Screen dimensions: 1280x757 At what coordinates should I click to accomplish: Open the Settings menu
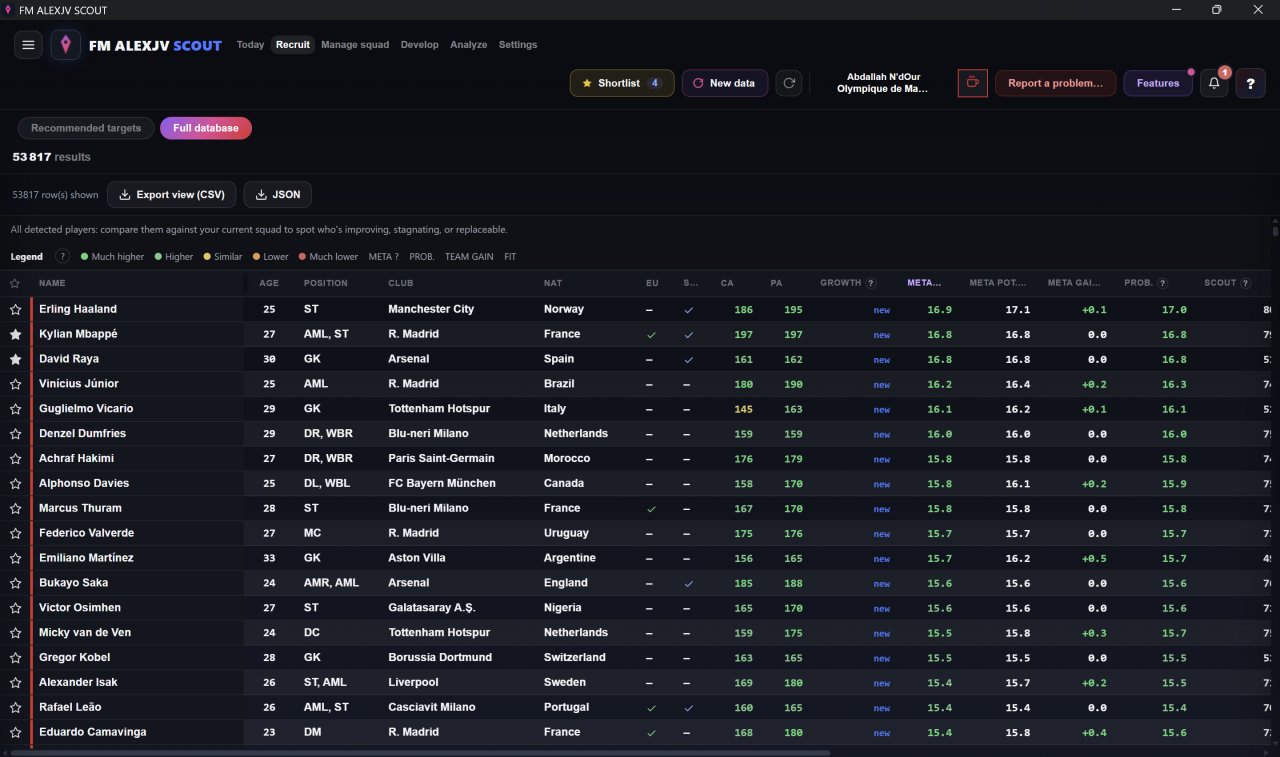tap(518, 45)
